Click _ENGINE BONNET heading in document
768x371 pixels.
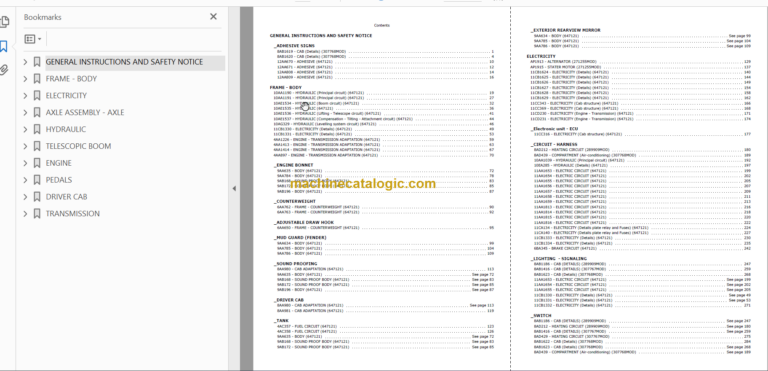pos(293,165)
